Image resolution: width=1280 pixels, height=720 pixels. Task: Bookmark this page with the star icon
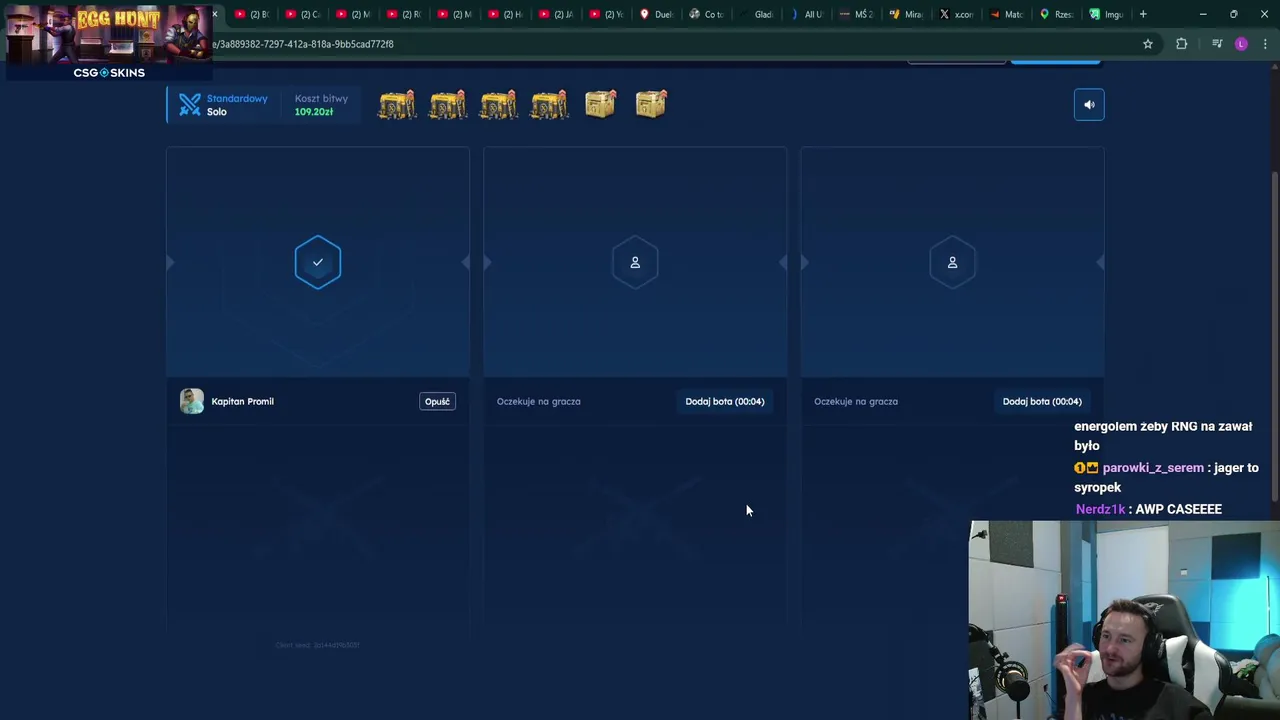1148,44
